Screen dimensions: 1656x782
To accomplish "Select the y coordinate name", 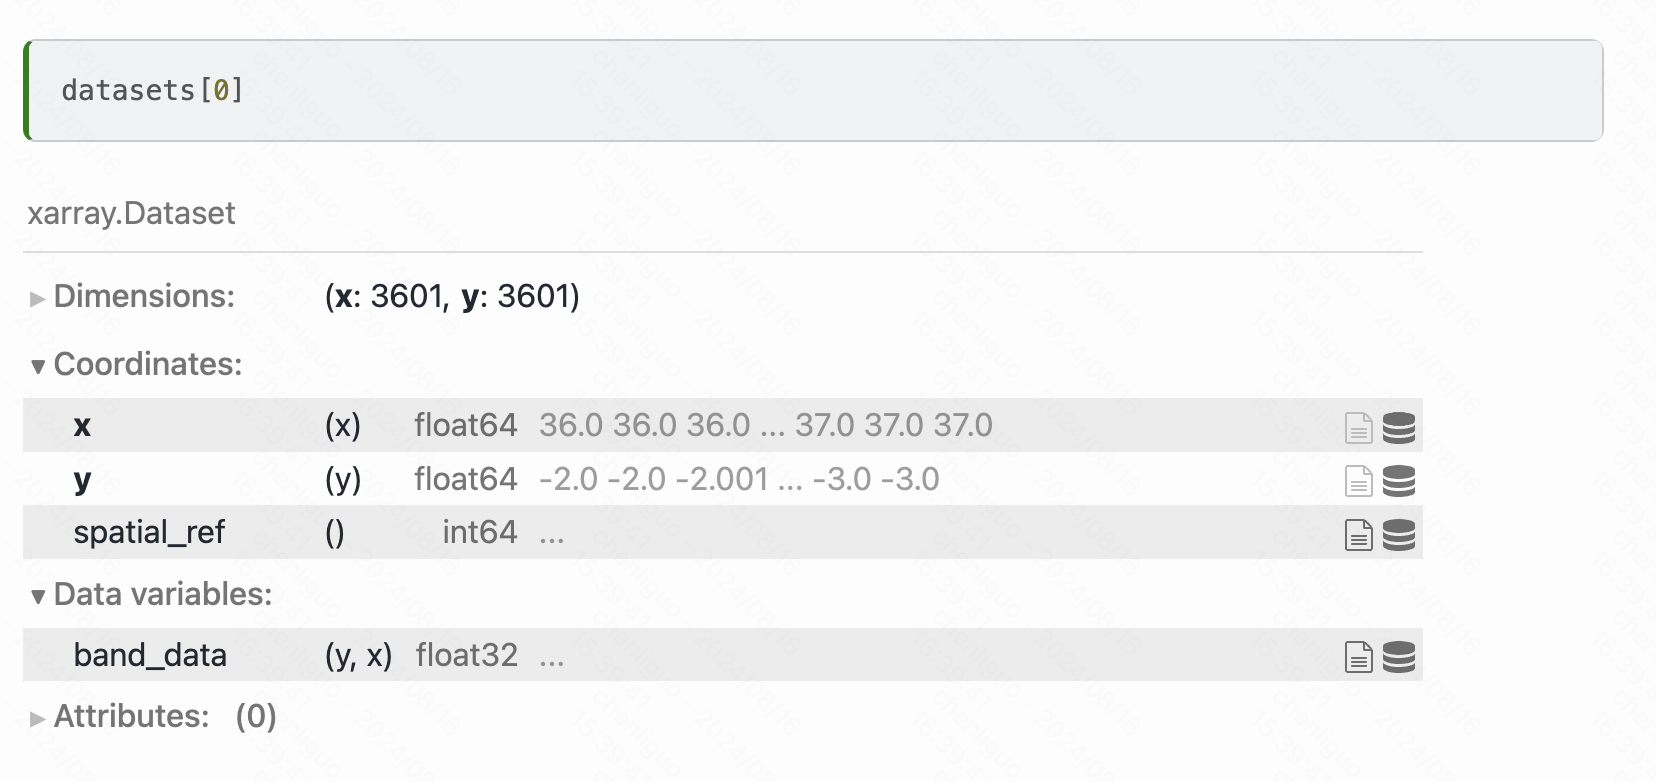I will pos(82,479).
